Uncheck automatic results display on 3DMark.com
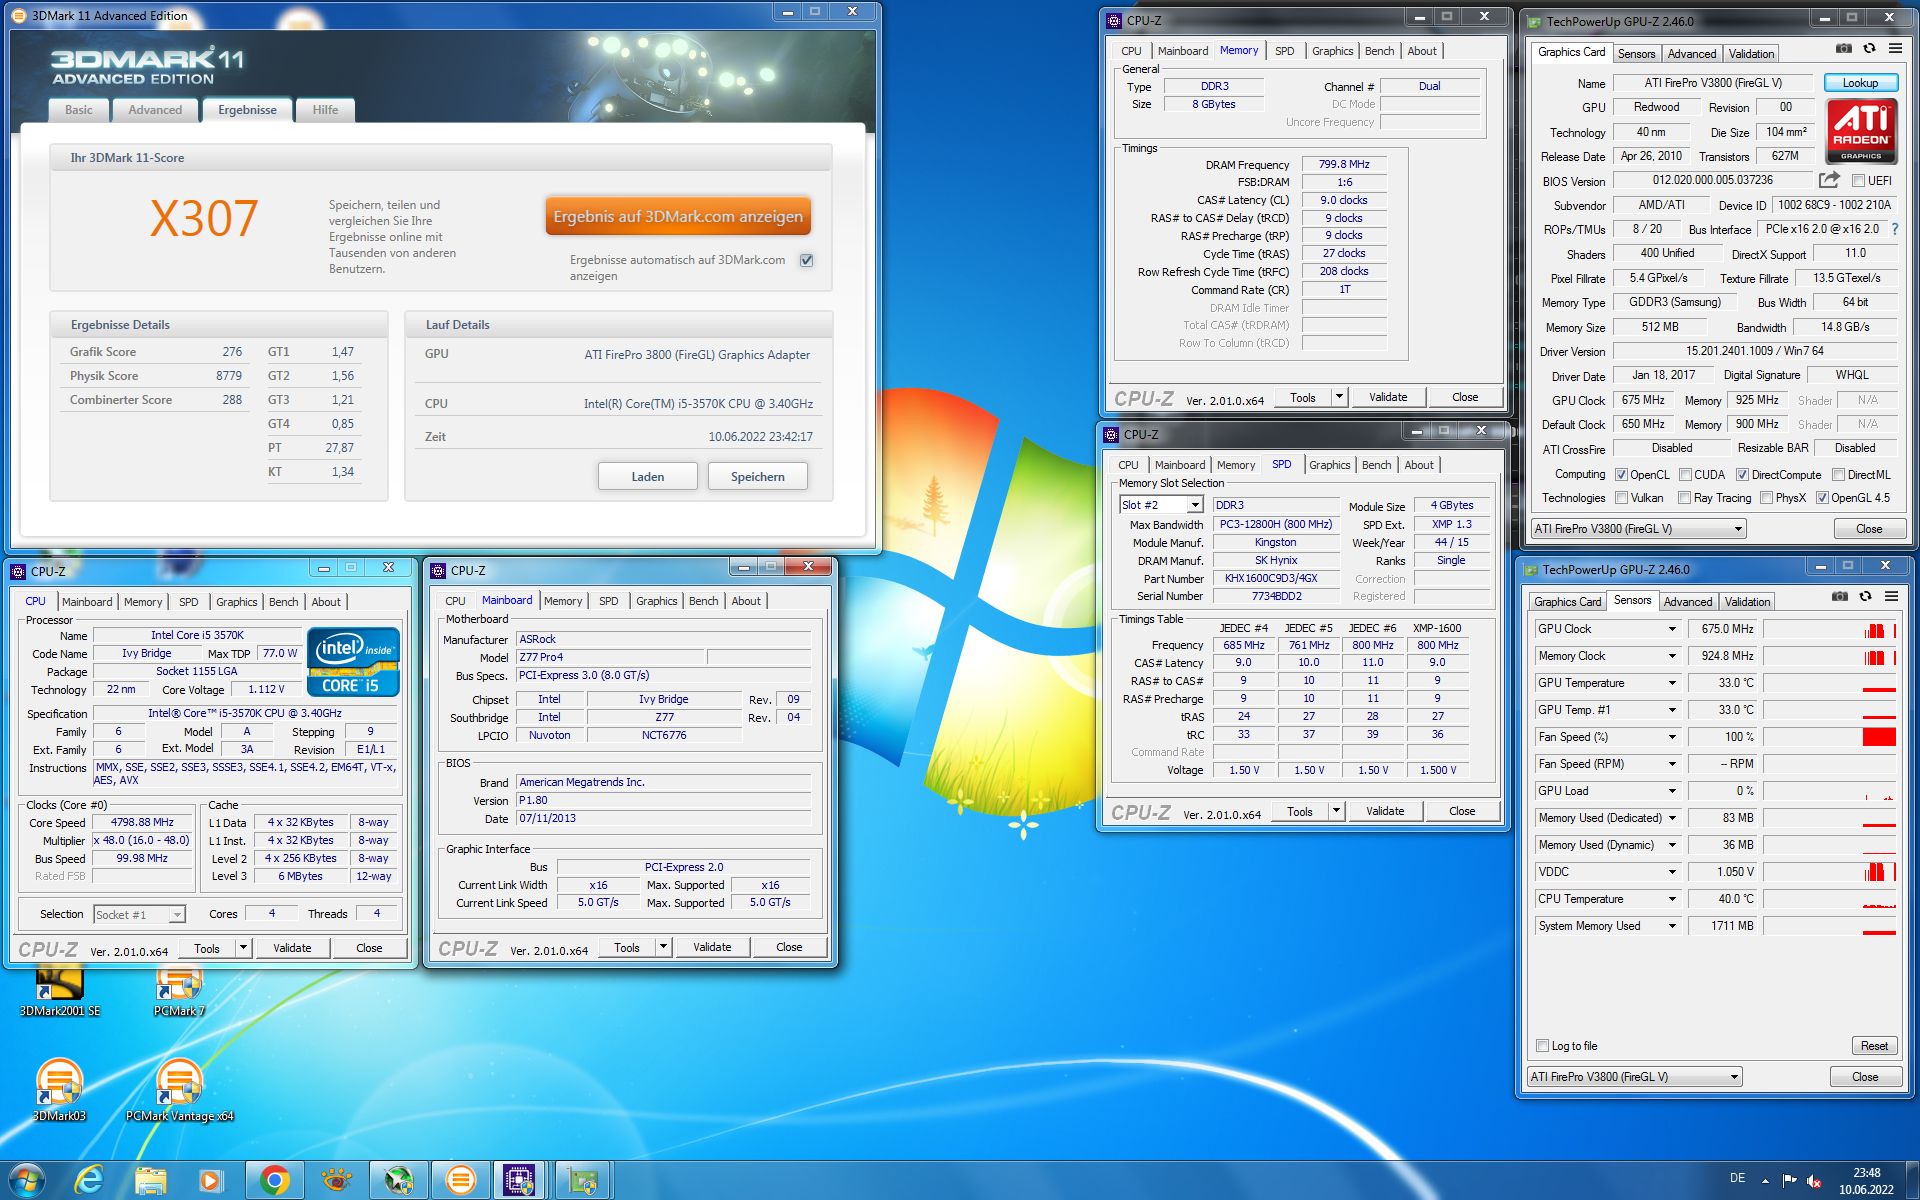 (806, 260)
